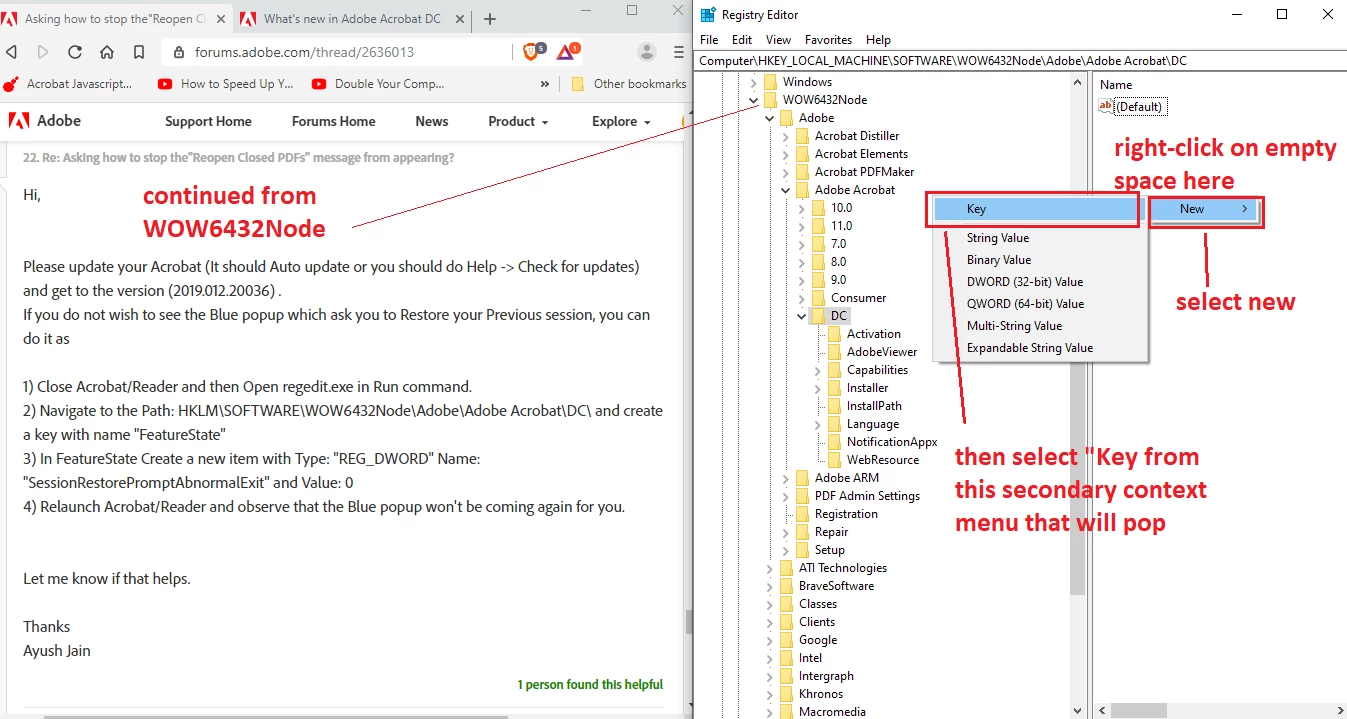Screen dimensions: 1347x719
Task: Collapse the Adobe tree node
Action: pyautogui.click(x=769, y=118)
